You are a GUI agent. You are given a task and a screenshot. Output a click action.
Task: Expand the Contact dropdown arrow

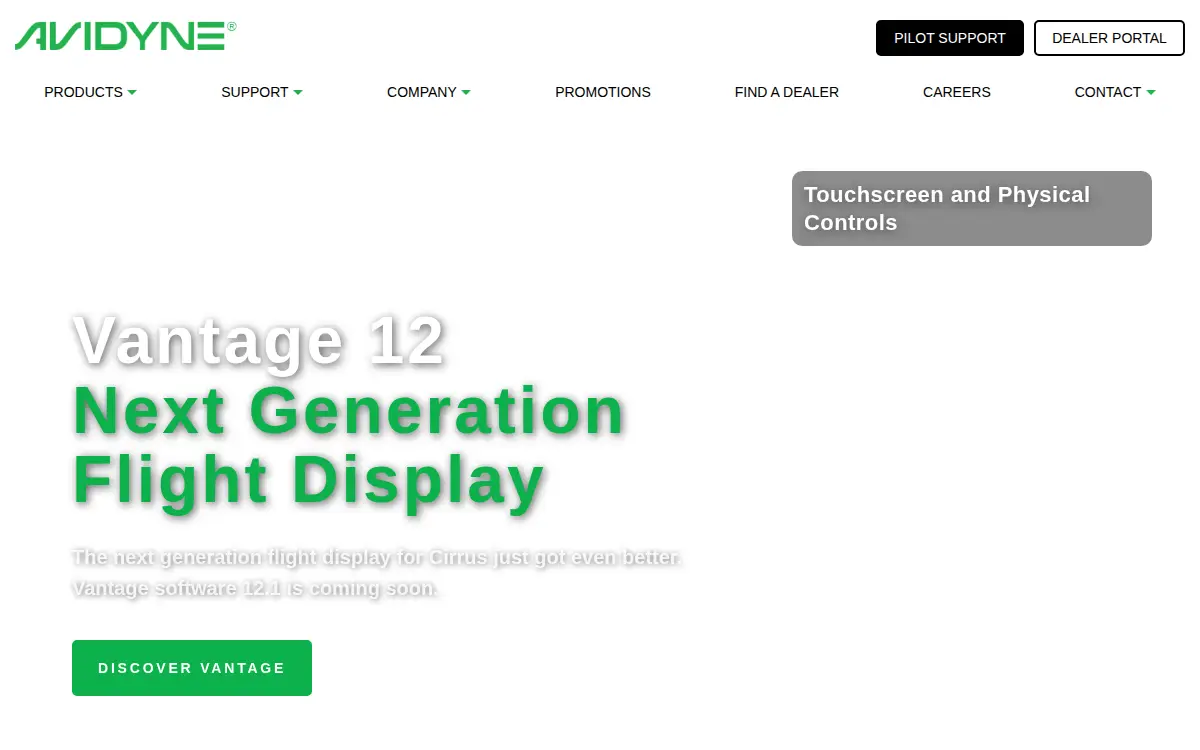coord(1151,93)
